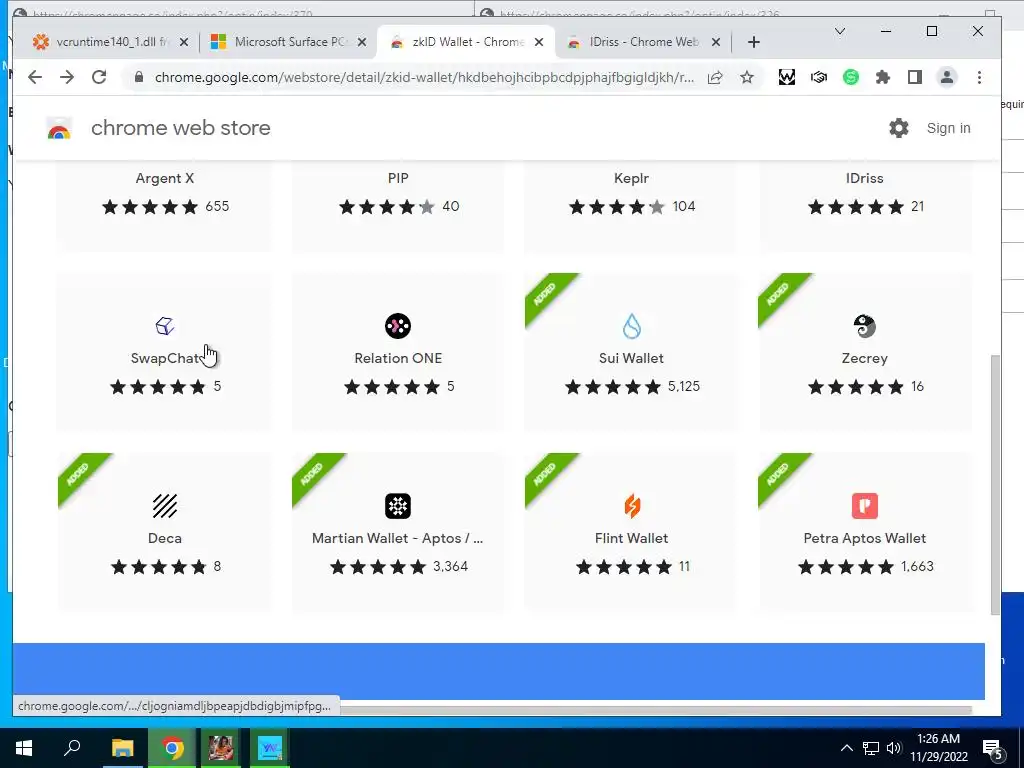Reload the current page
The height and width of the screenshot is (768, 1024).
coord(99,77)
